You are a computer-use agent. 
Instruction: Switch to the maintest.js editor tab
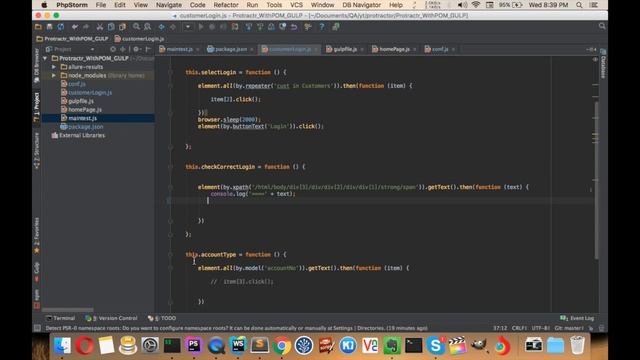point(180,49)
